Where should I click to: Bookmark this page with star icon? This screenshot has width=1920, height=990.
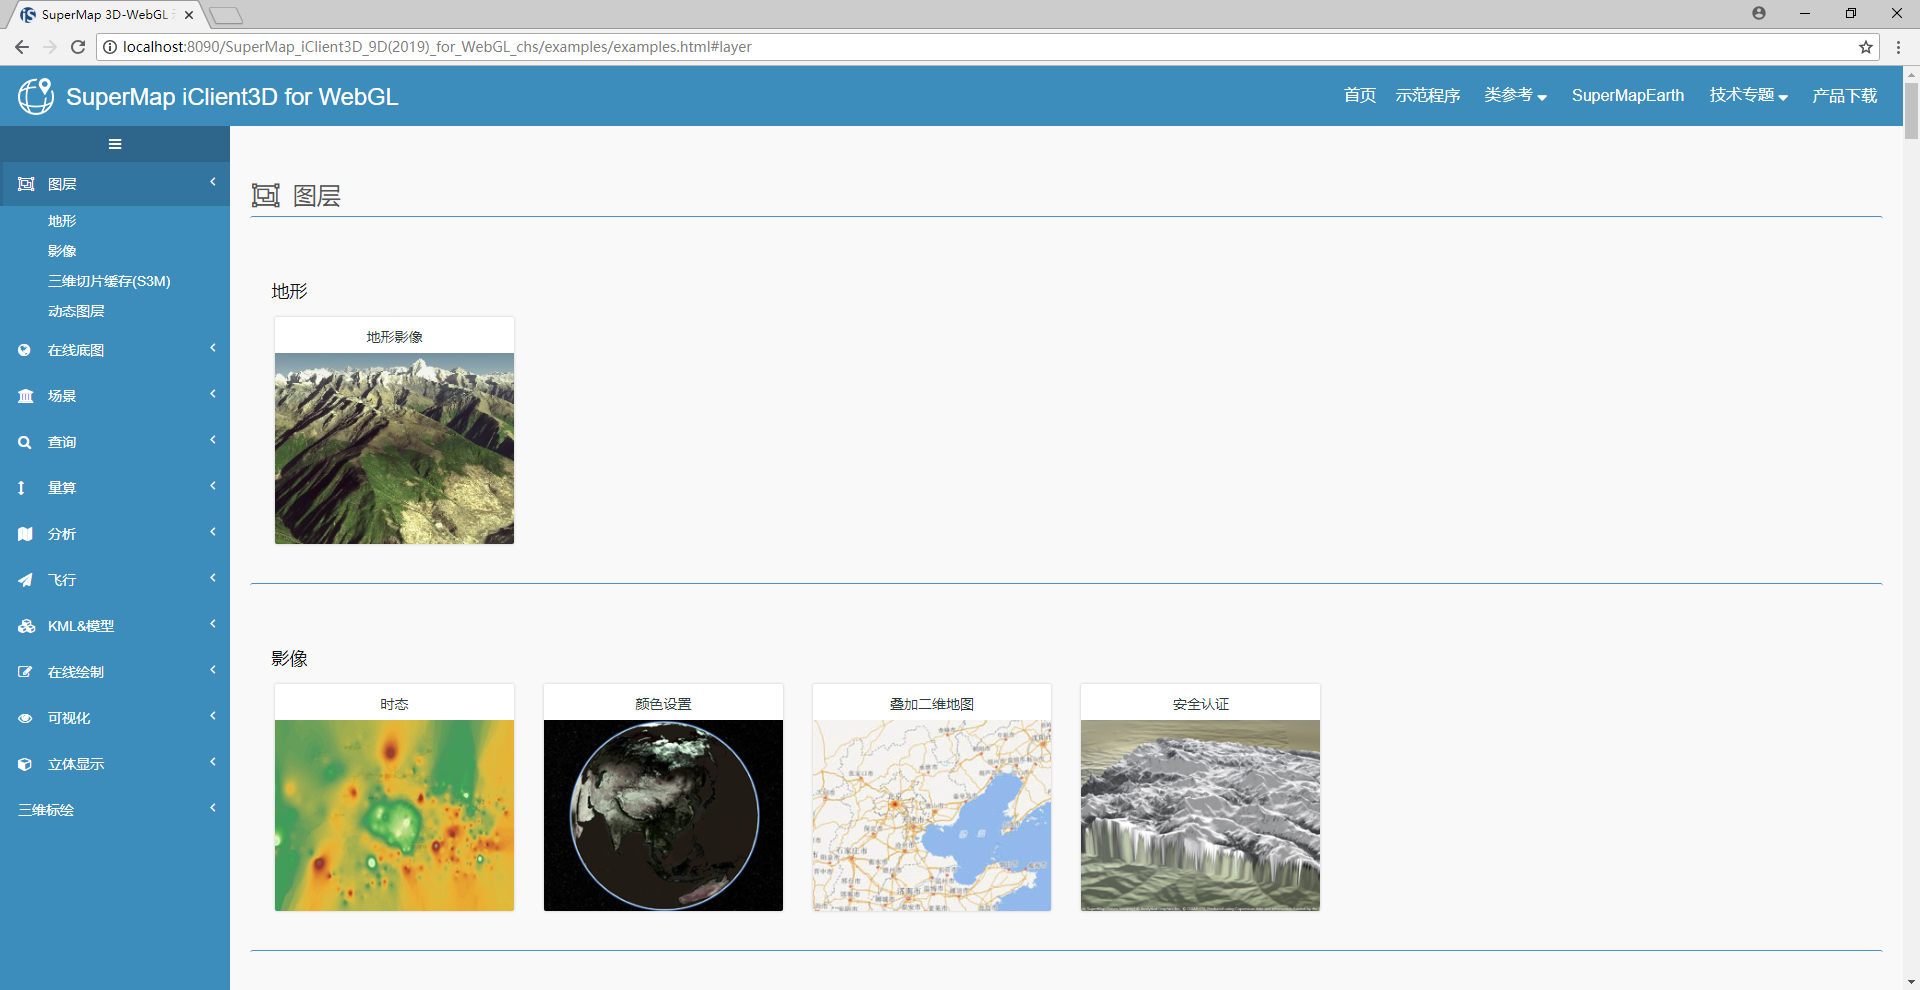[x=1866, y=47]
